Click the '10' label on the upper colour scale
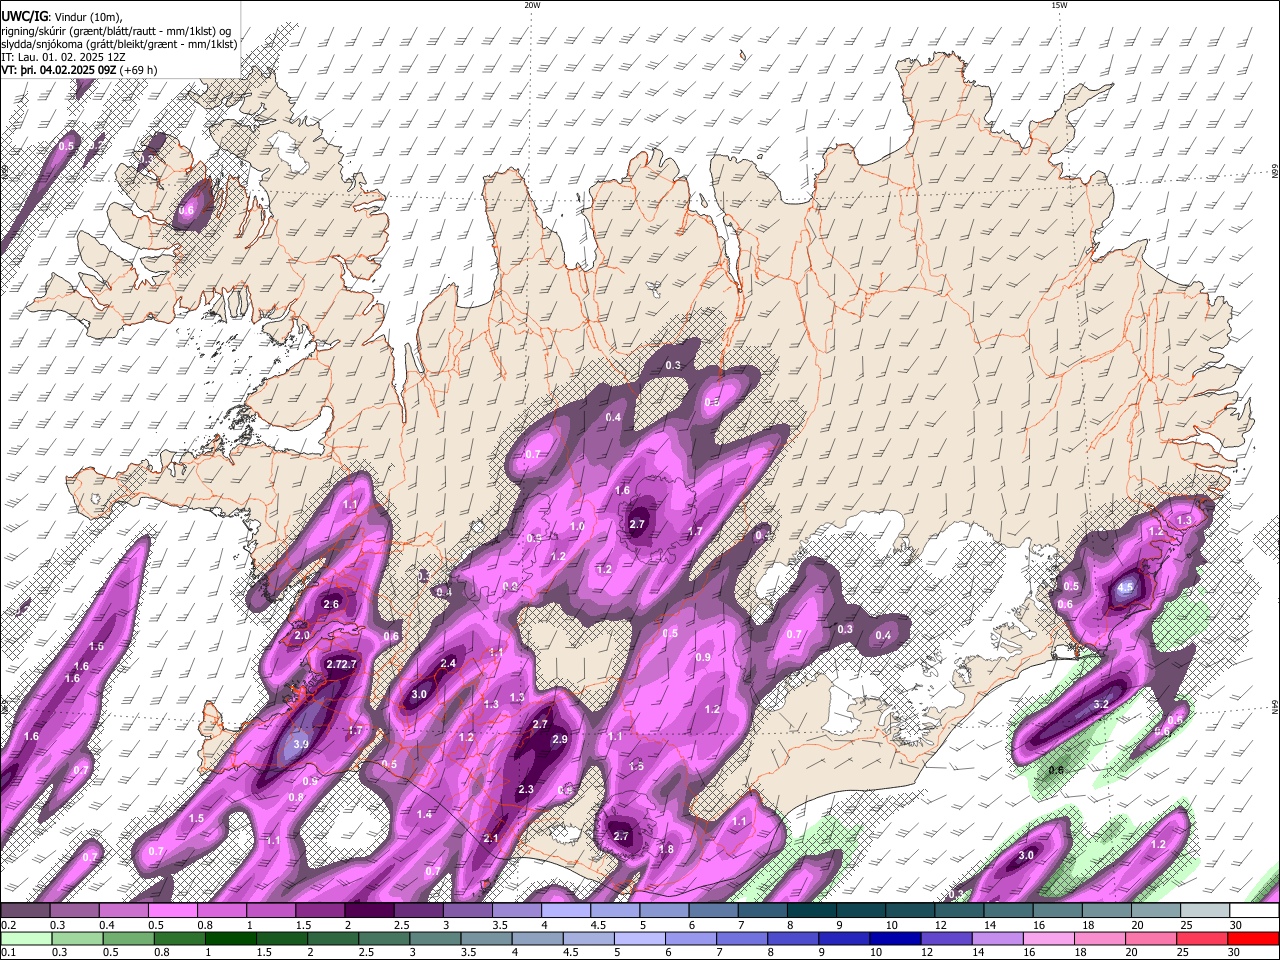Image resolution: width=1280 pixels, height=960 pixels. coord(890,925)
